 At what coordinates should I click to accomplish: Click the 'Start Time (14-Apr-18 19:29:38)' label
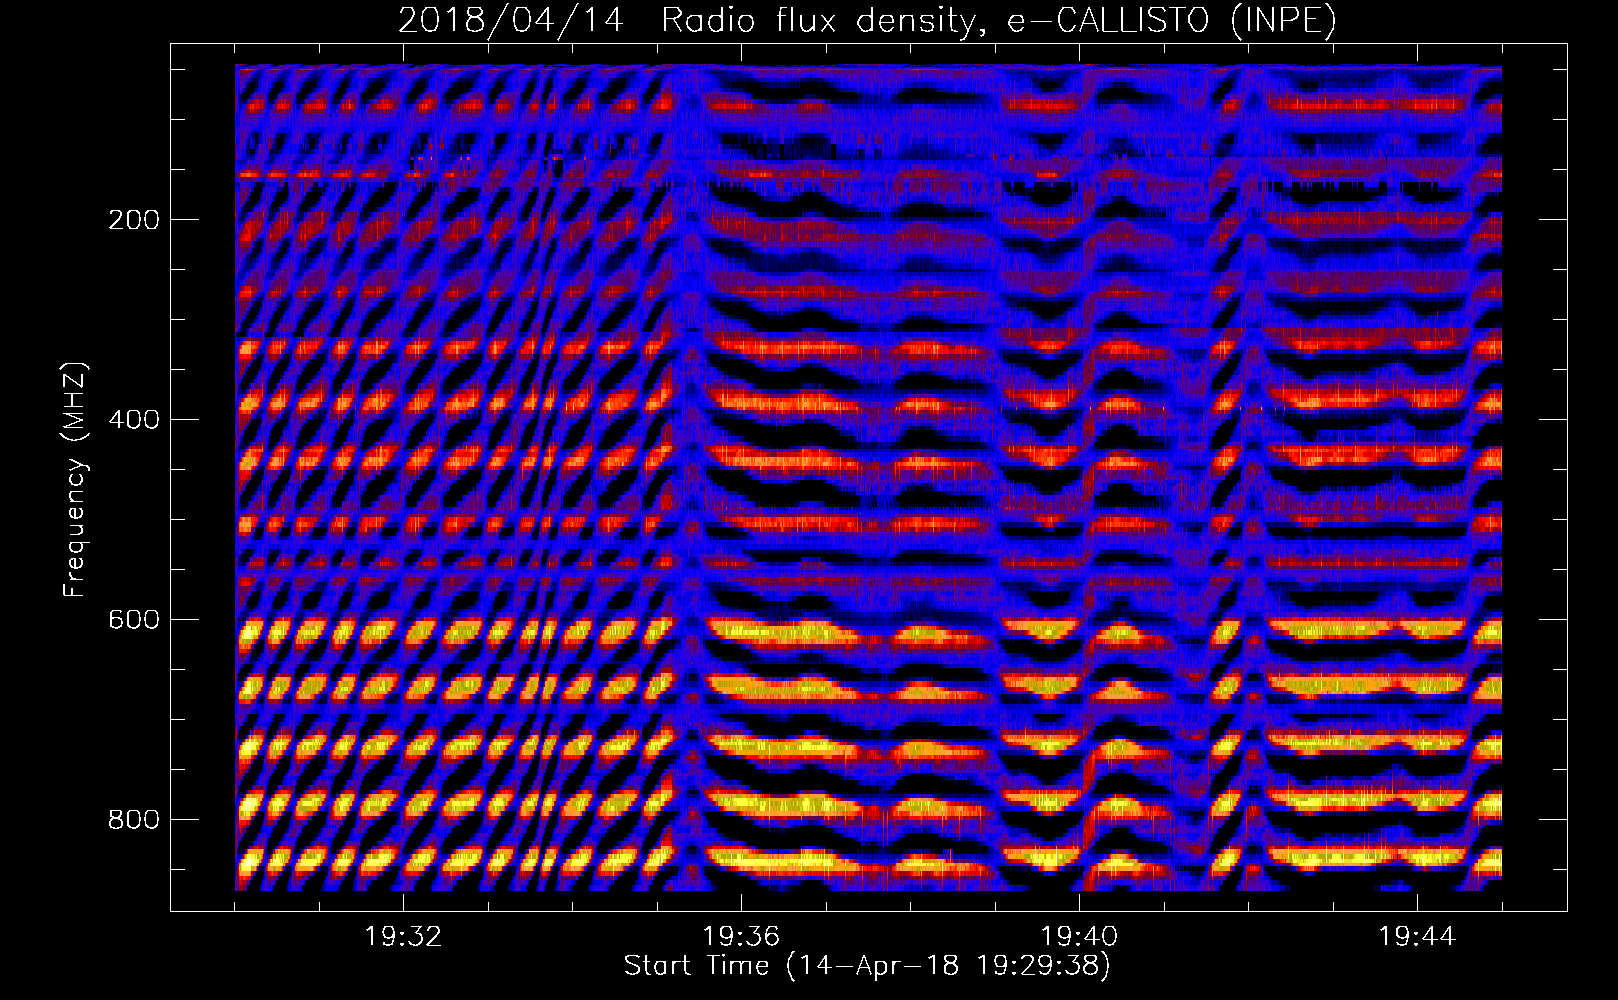(867, 966)
